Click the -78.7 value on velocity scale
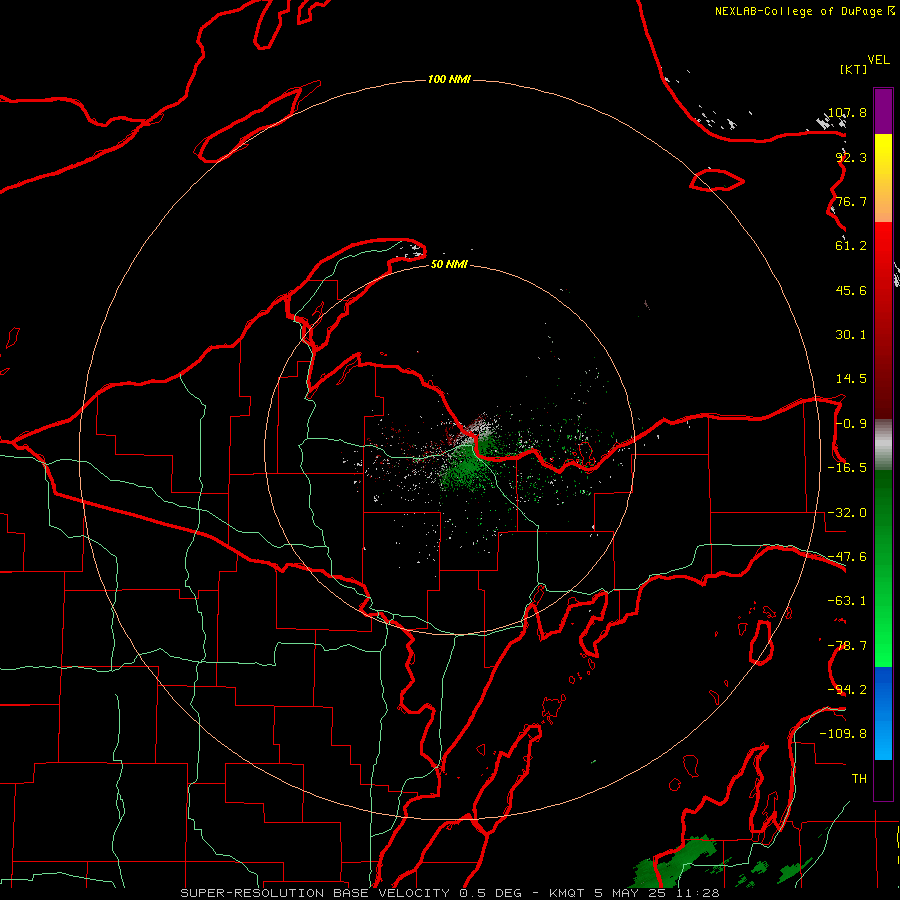Viewport: 900px width, 900px height. click(847, 646)
